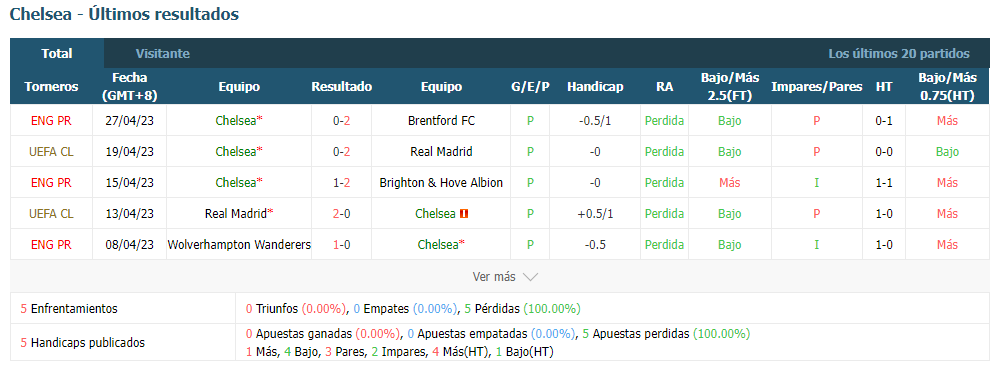Image resolution: width=1000 pixels, height=370 pixels.
Task: Open the Brentford FC team link
Action: coord(441,120)
